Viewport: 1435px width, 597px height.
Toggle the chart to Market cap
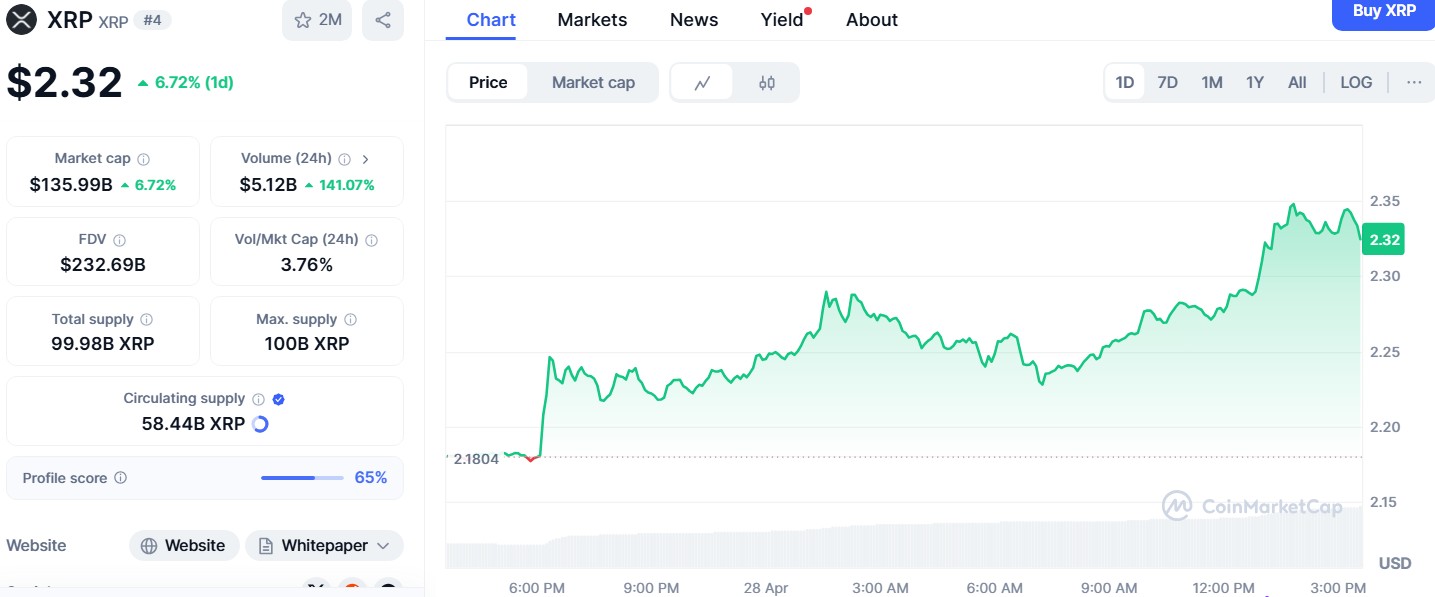coord(593,83)
